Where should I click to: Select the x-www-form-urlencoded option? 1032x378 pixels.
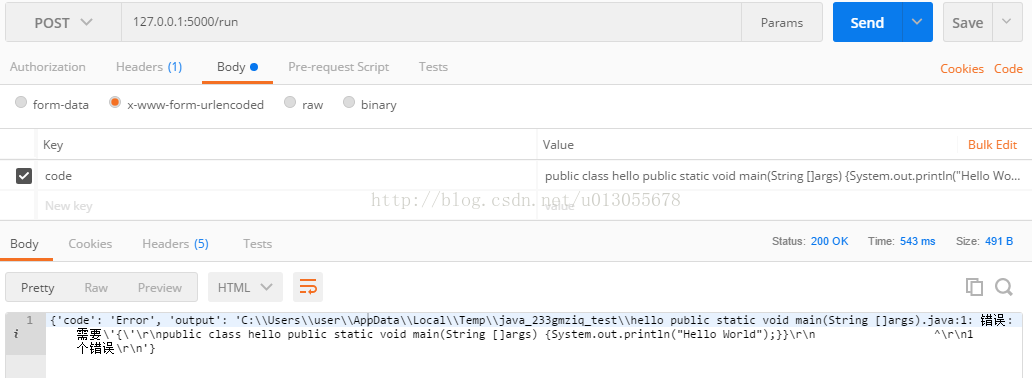point(115,102)
